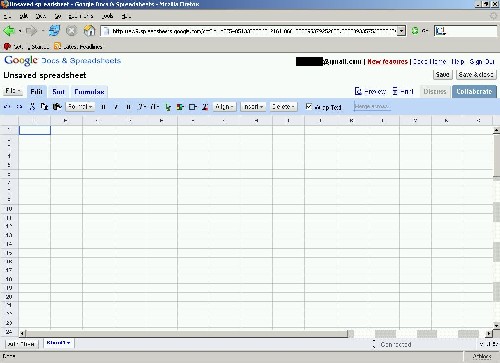Click the green Go button
This screenshot has width=500, height=363.
click(419, 31)
